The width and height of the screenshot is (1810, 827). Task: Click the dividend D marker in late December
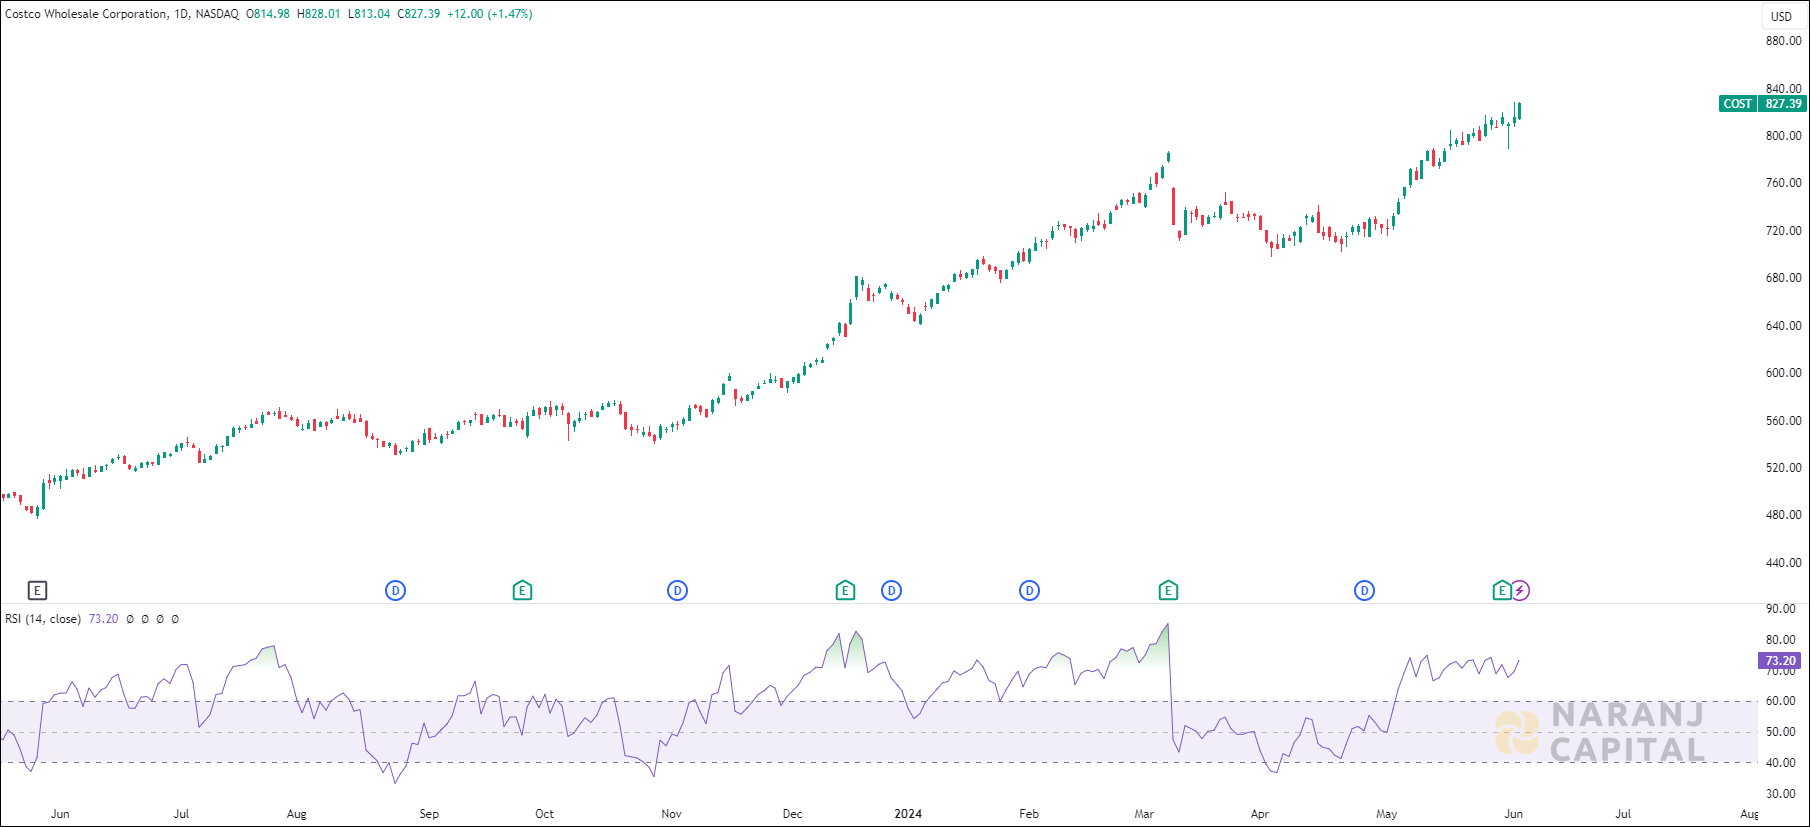[891, 591]
